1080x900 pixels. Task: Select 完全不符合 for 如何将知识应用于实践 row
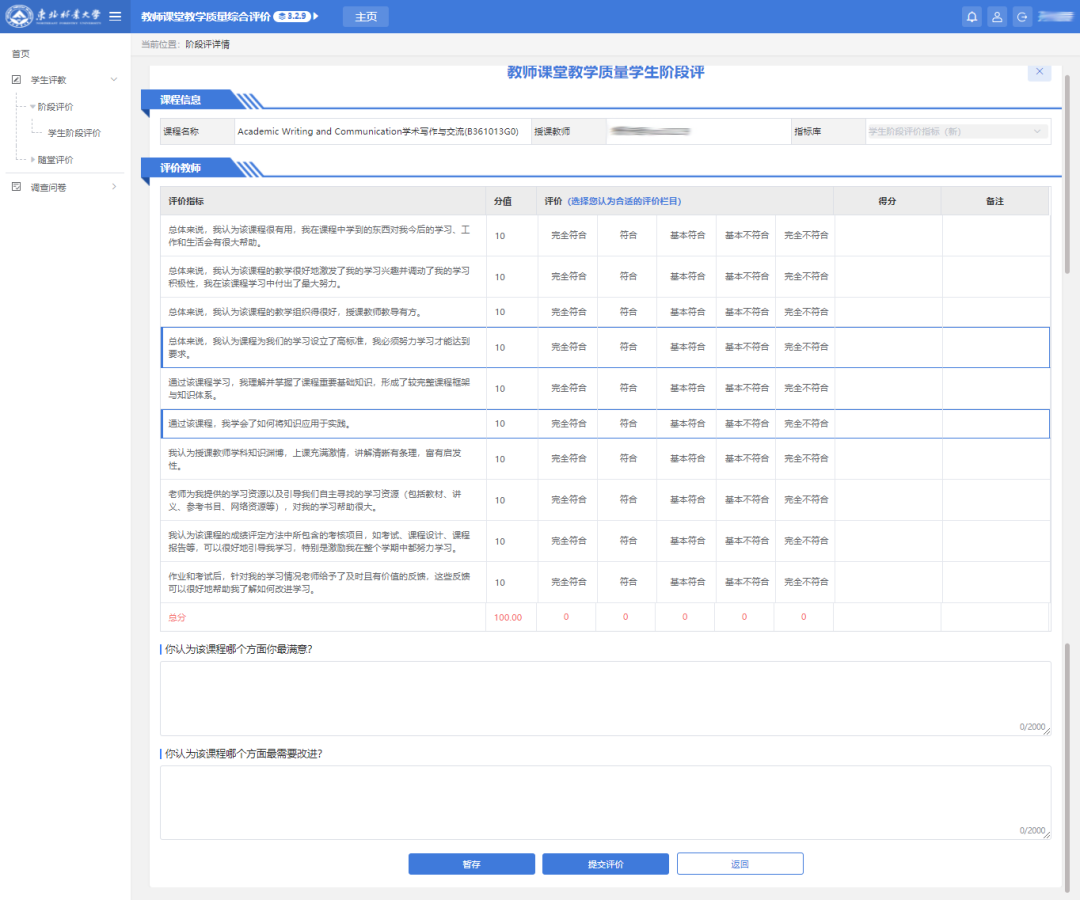coord(805,424)
